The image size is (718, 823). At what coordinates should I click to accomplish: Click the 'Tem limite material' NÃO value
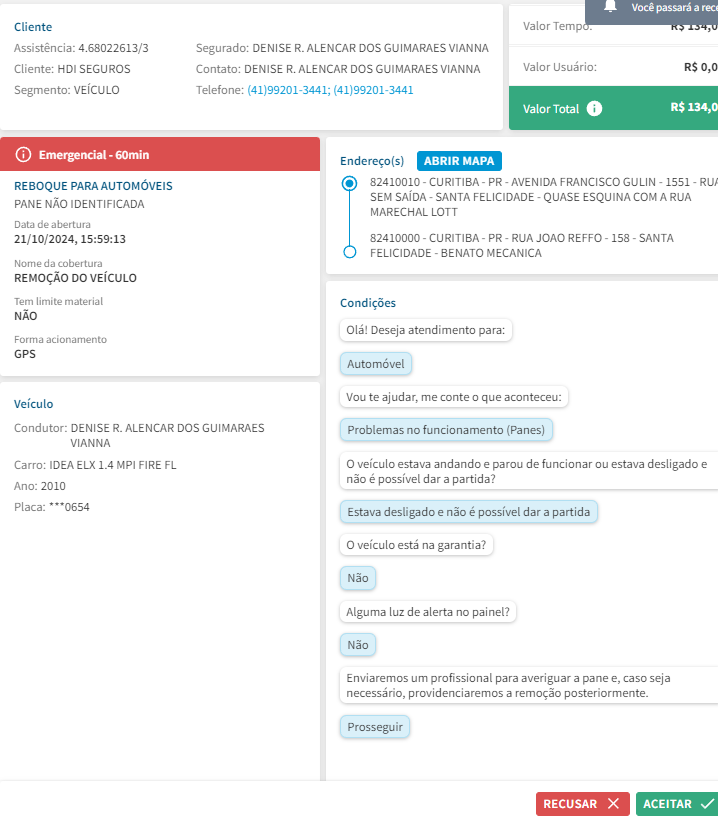coord(26,316)
